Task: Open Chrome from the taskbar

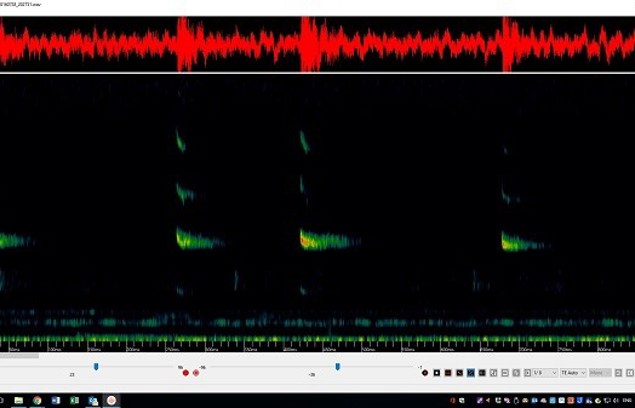Action: 37,400
